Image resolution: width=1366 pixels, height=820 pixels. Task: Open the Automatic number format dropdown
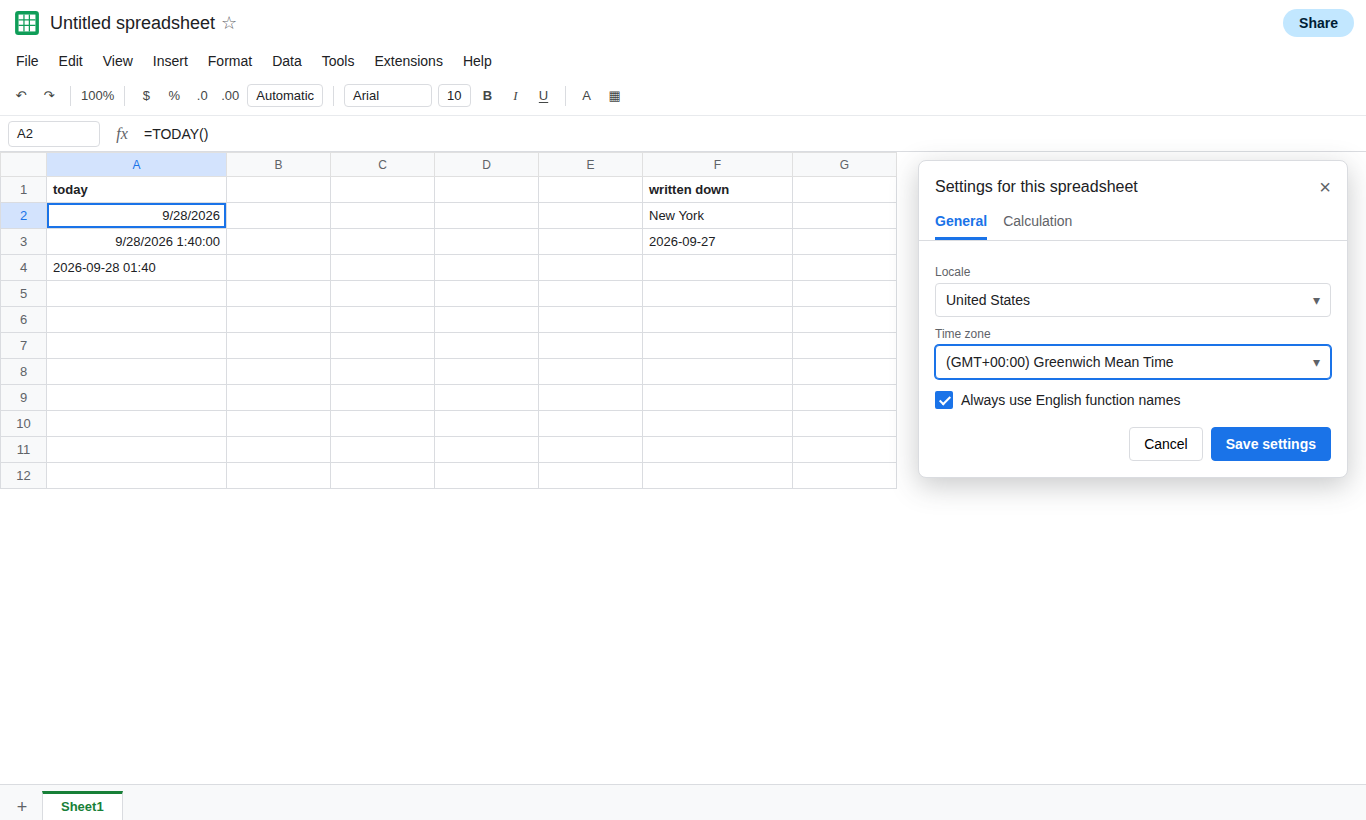point(285,96)
